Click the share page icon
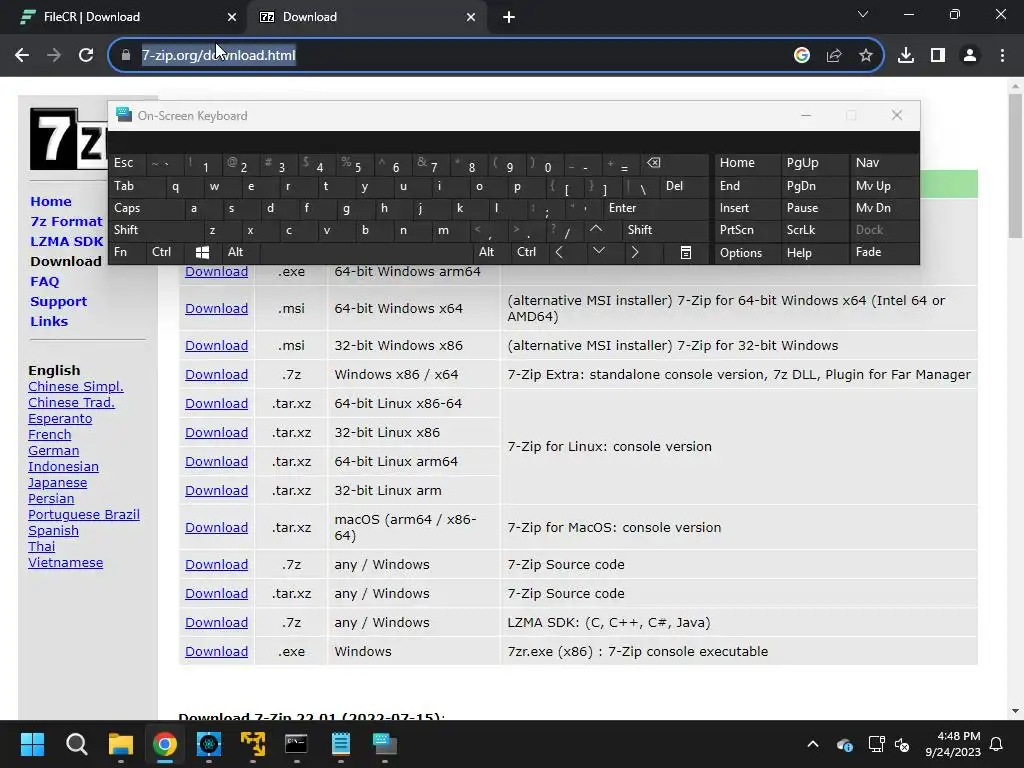This screenshot has height=768, width=1024. tap(834, 56)
